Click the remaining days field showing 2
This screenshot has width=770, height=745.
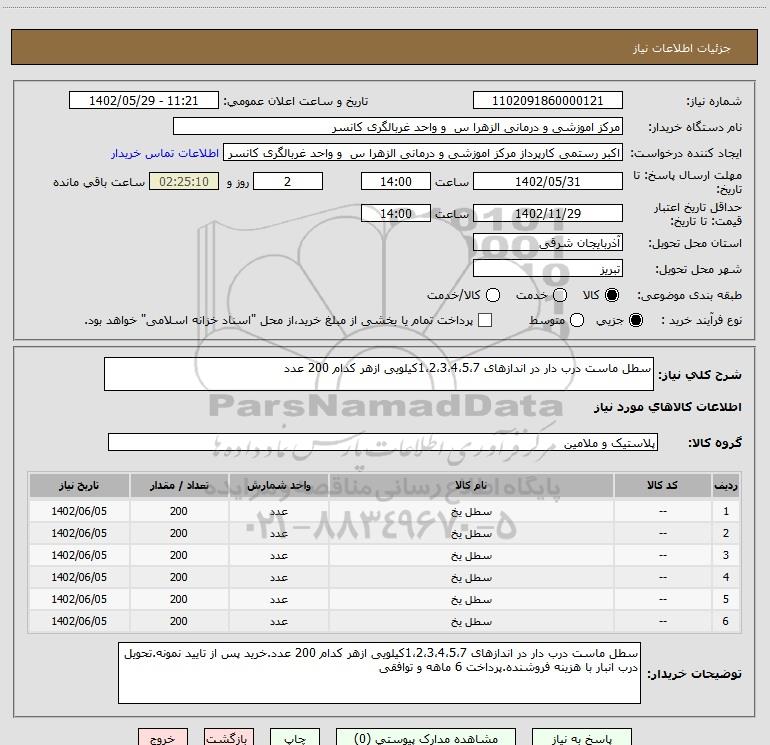click(x=288, y=181)
